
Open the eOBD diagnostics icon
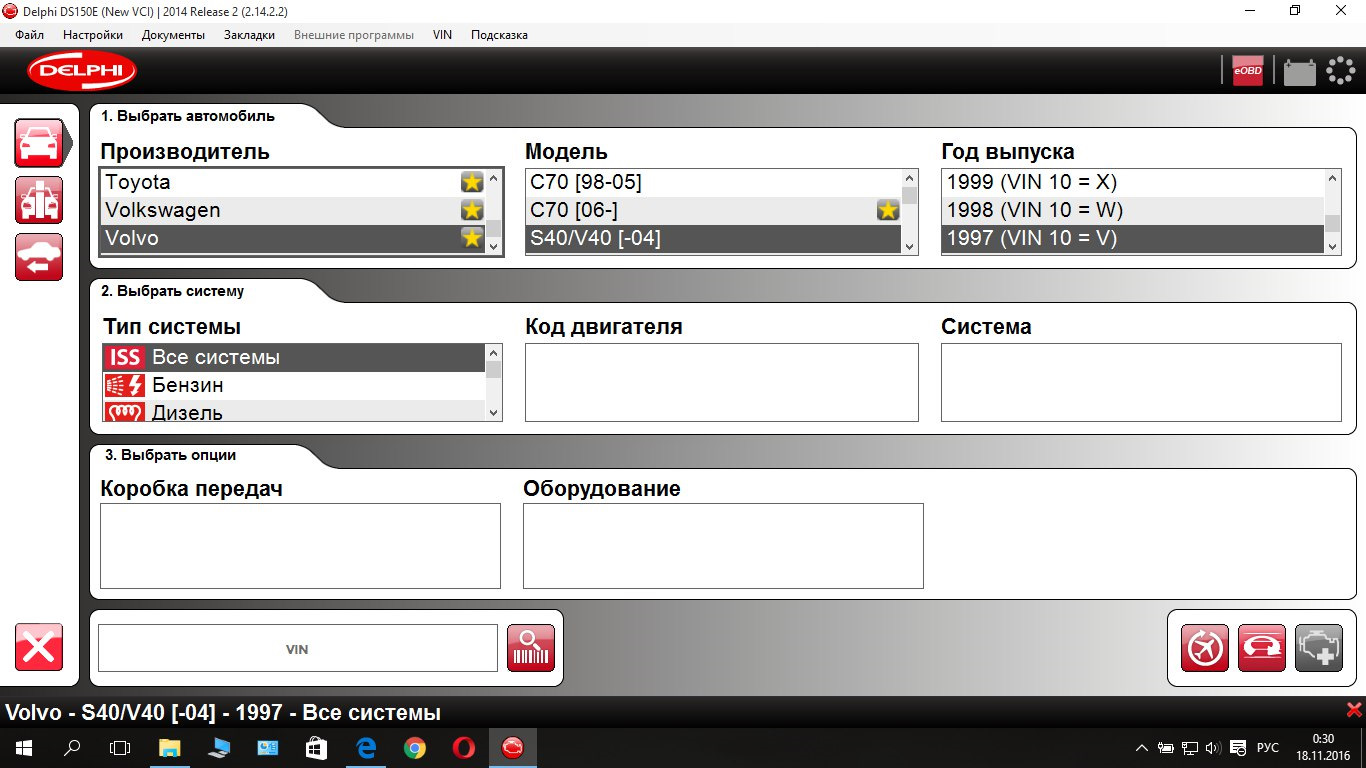tap(1248, 71)
